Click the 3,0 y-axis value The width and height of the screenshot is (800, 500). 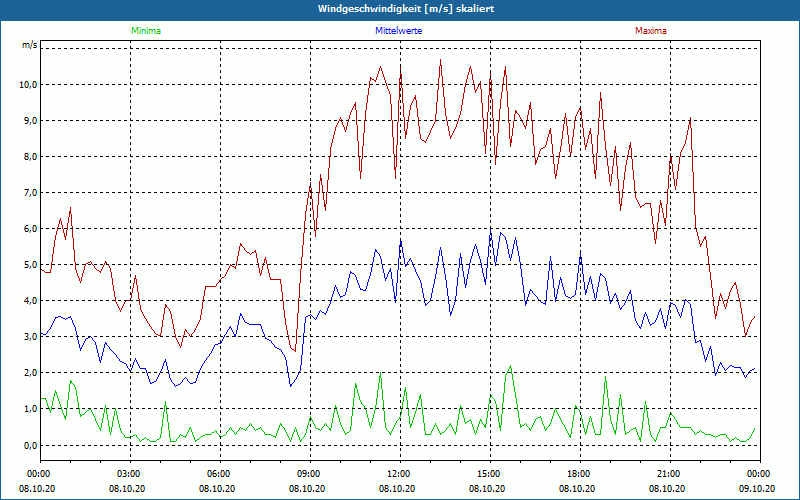click(x=30, y=337)
